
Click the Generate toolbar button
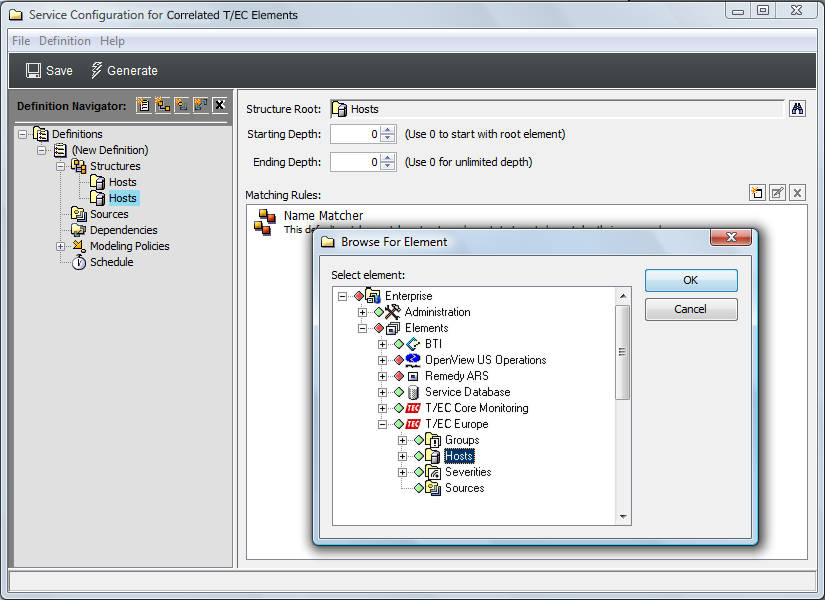[x=124, y=71]
